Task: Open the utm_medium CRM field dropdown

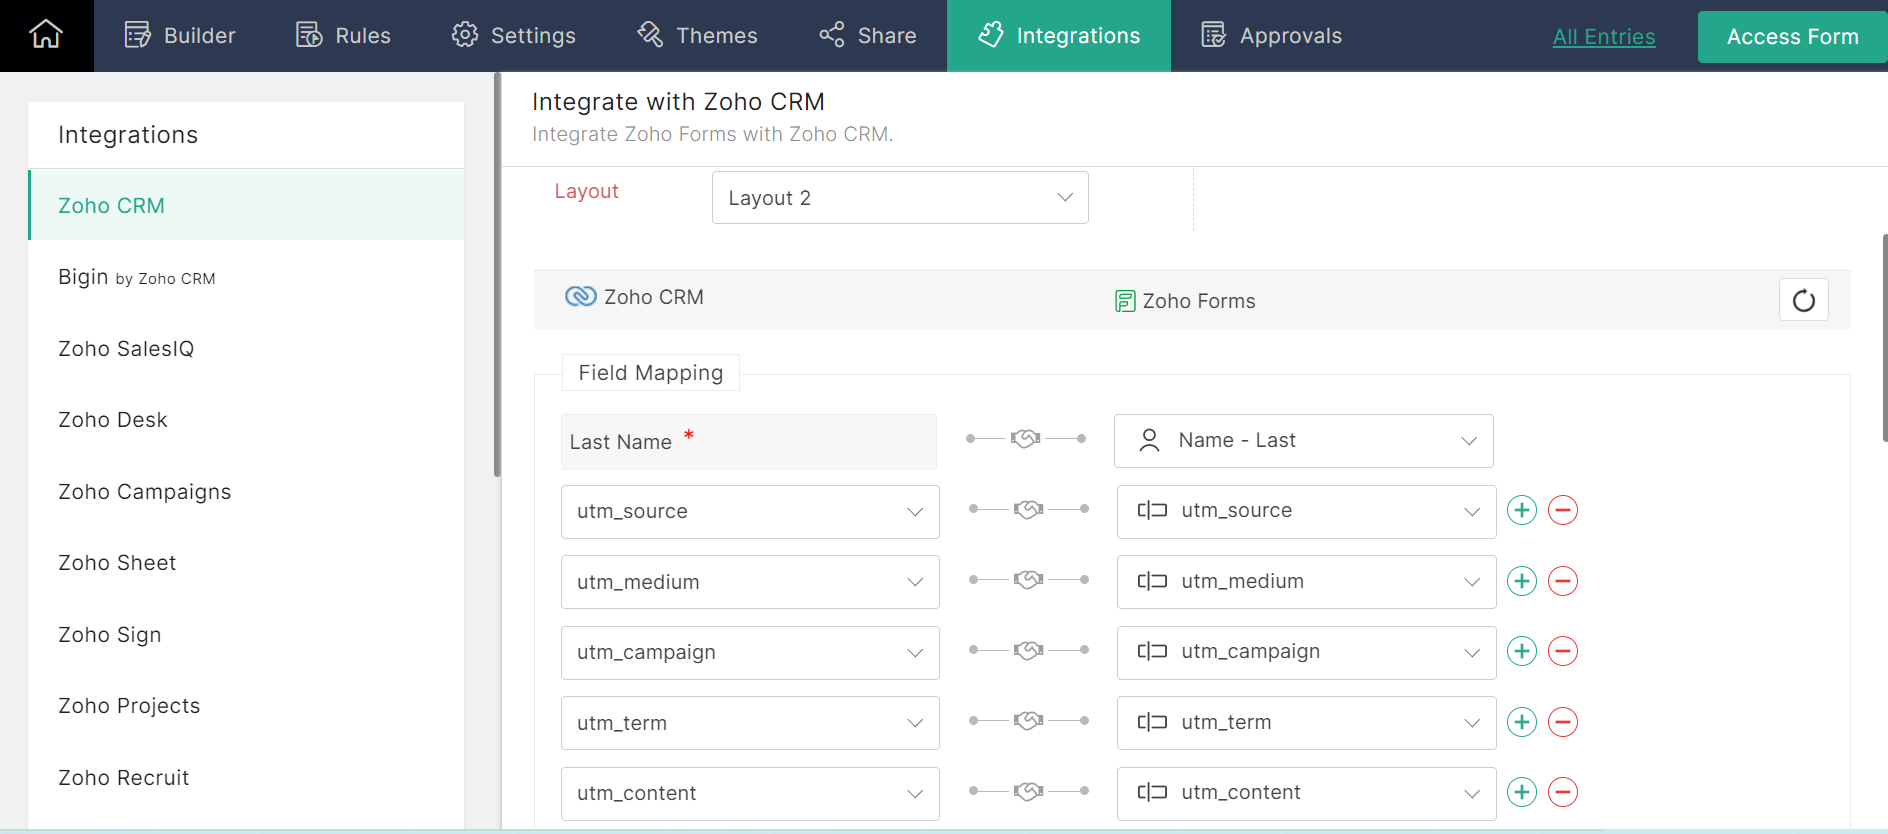Action: point(749,582)
